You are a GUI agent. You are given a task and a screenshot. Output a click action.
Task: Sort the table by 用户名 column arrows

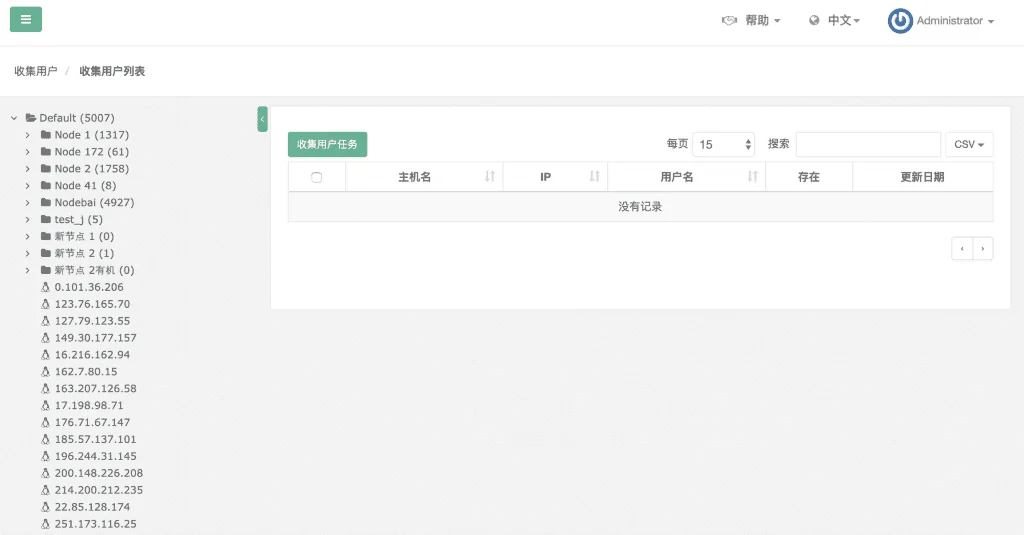click(752, 176)
